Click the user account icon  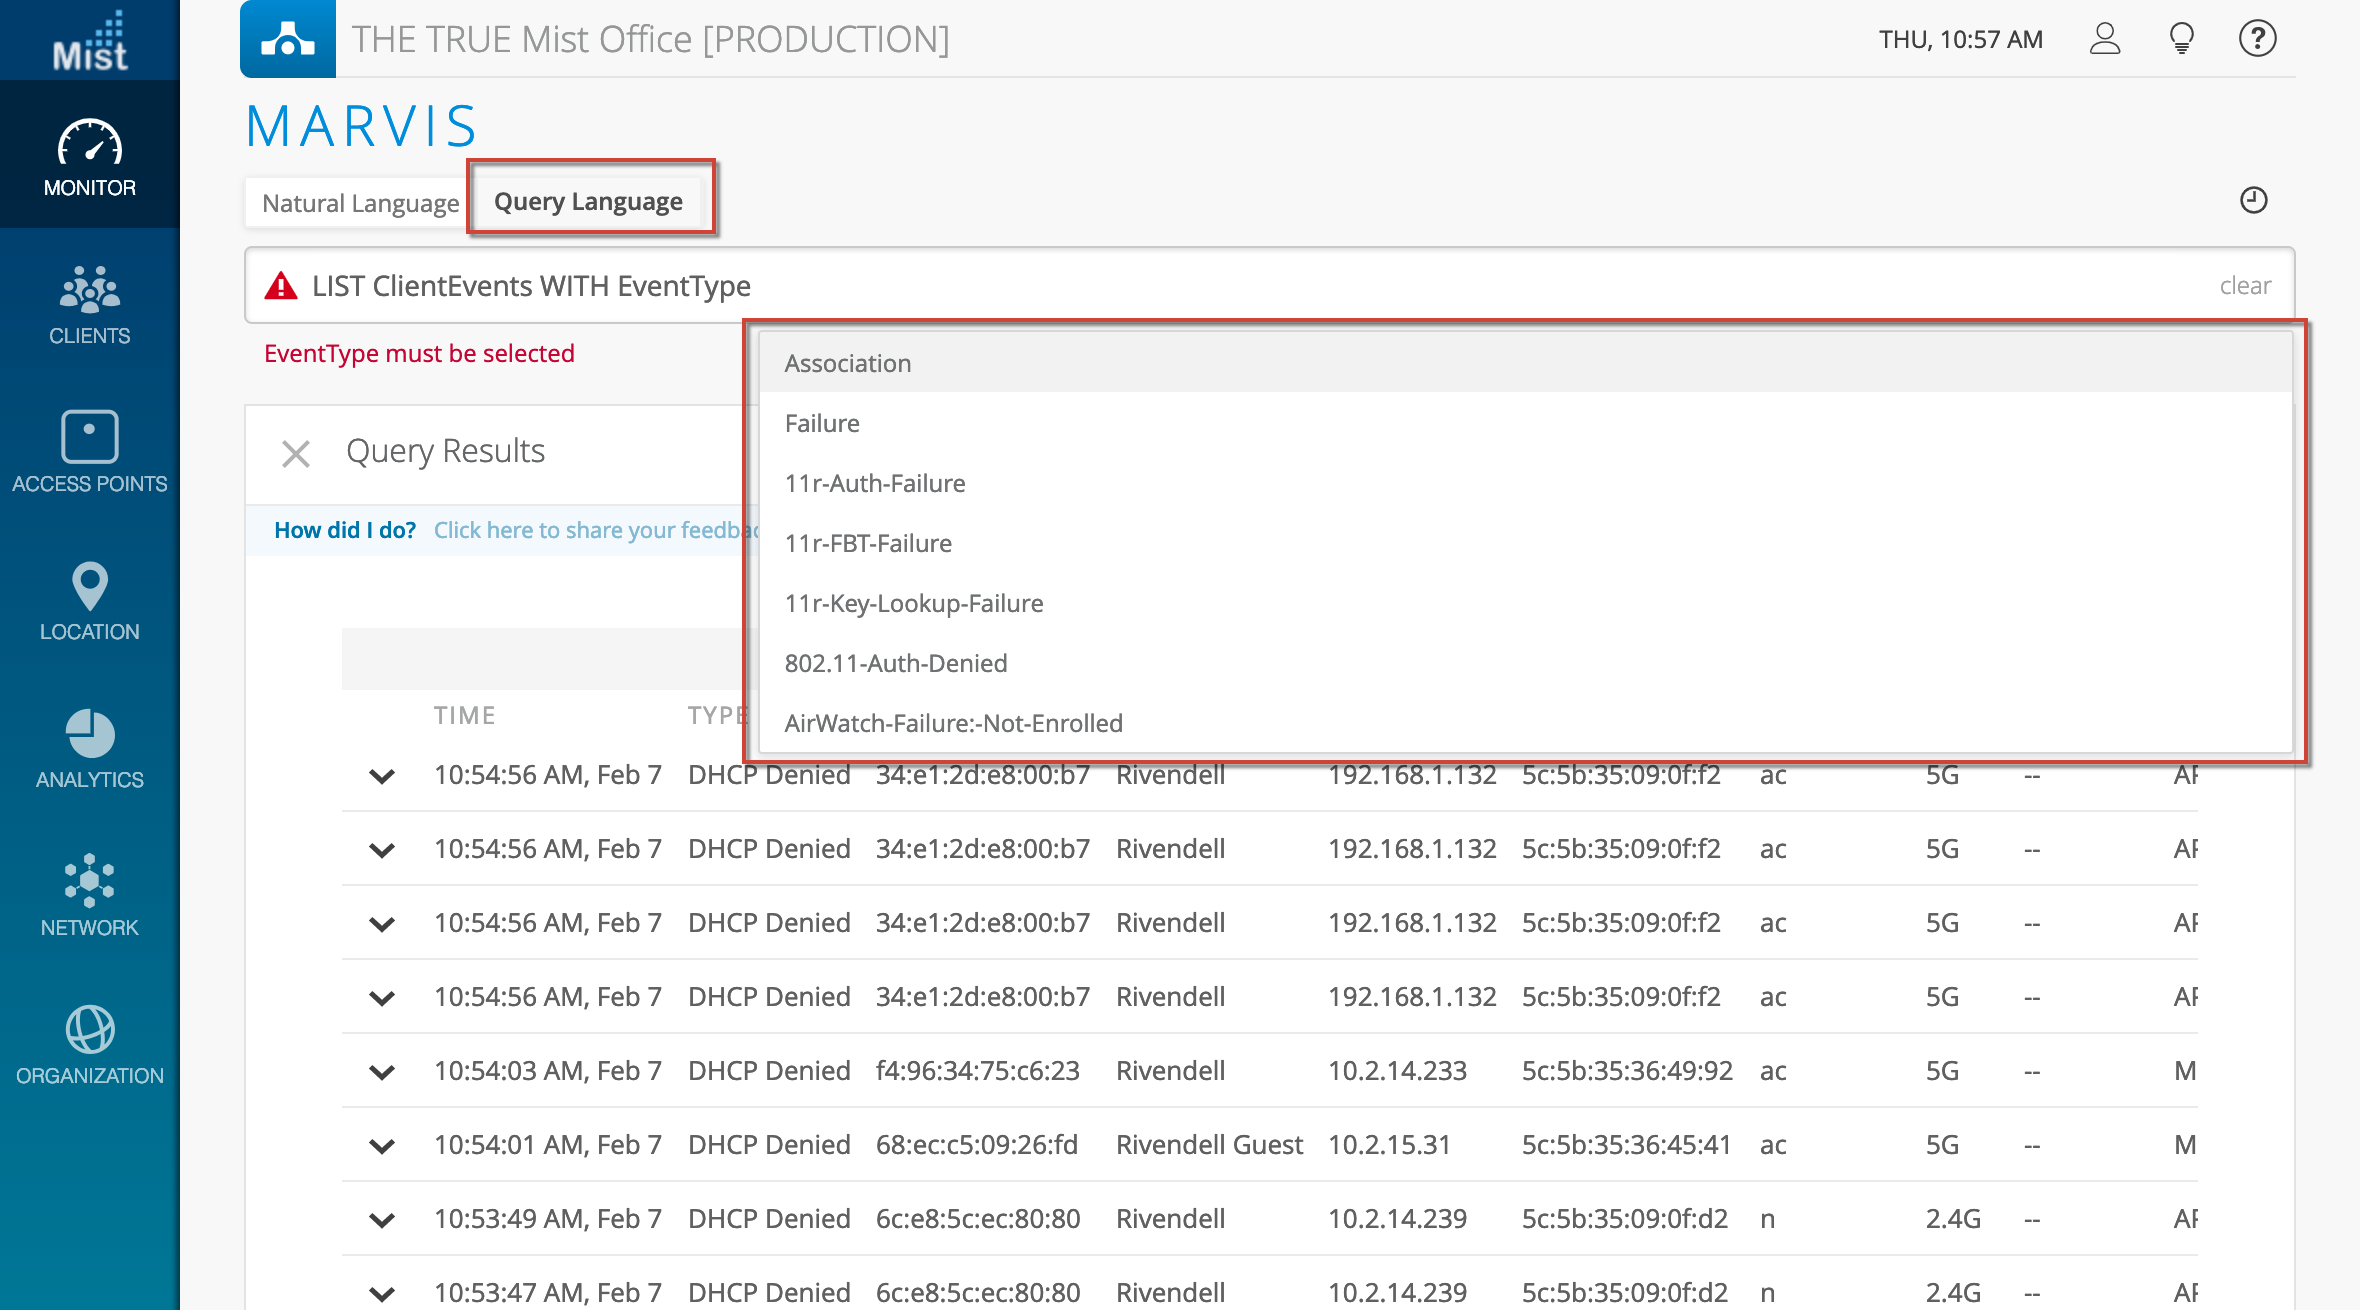2105,39
